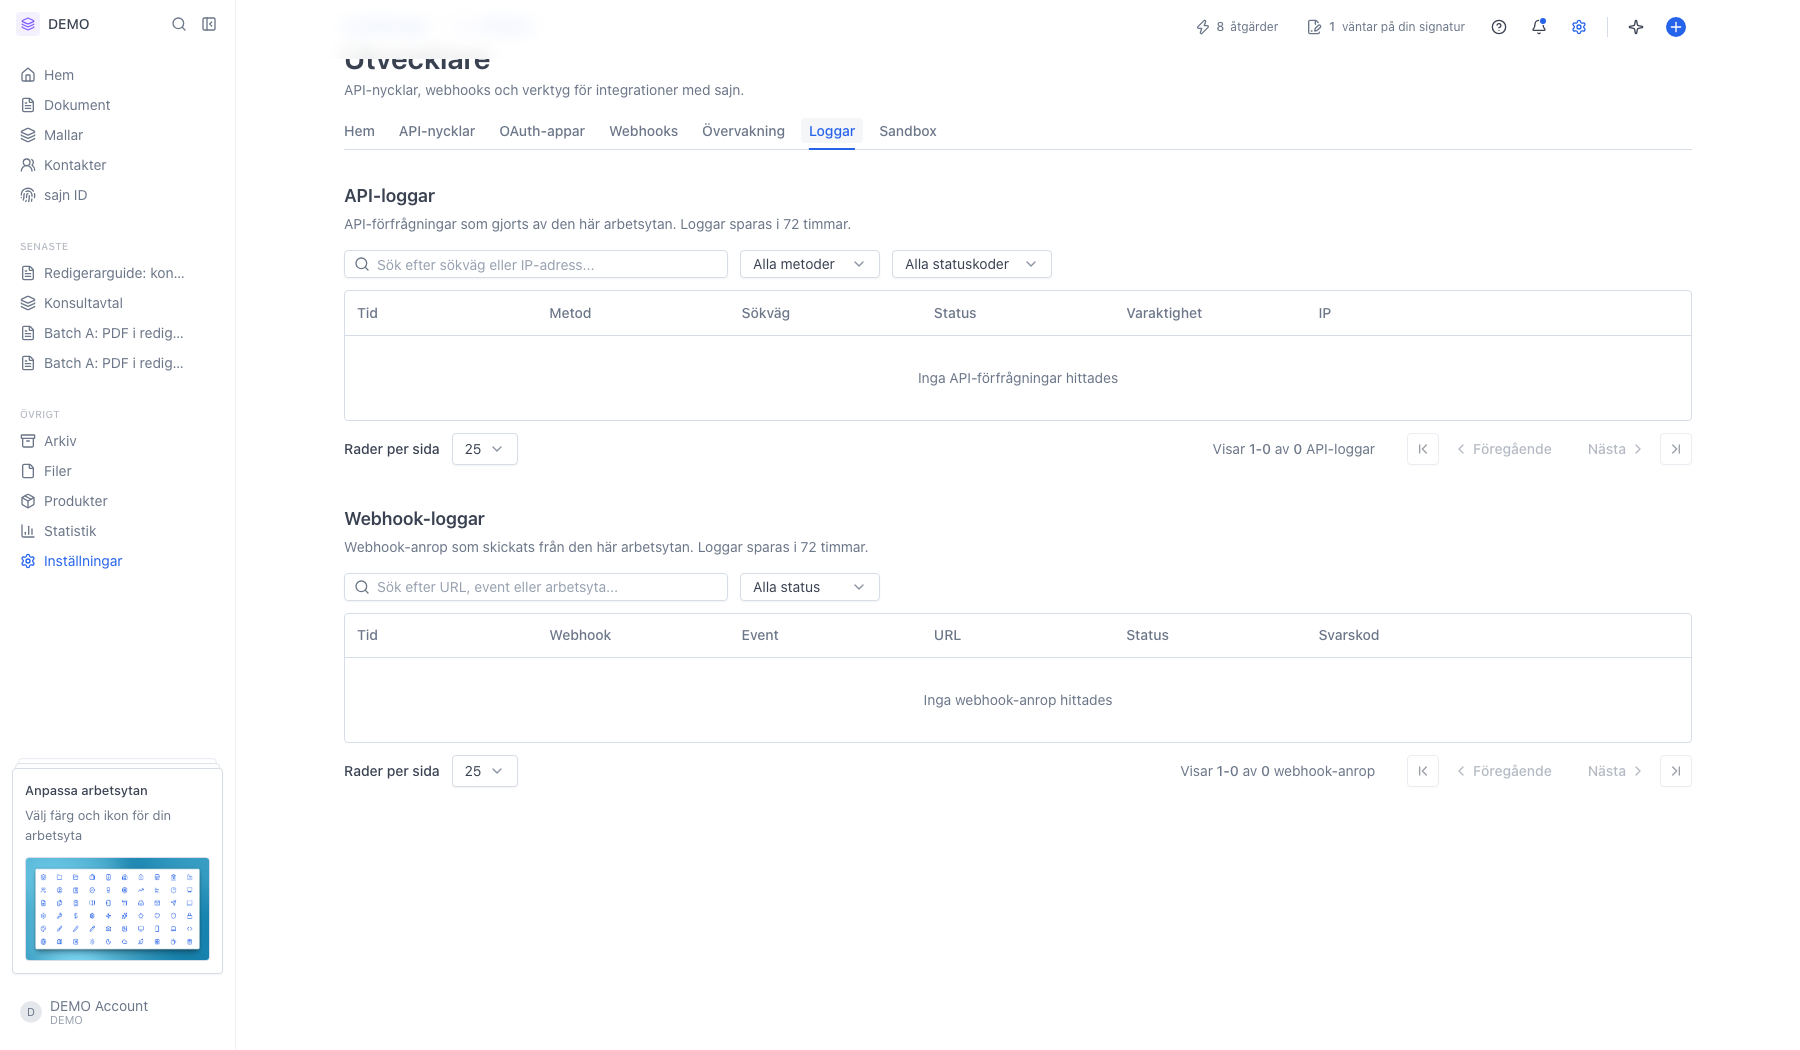Open Kontakter in sidebar
Image resolution: width=1800 pixels, height=1050 pixels.
coord(118,165)
